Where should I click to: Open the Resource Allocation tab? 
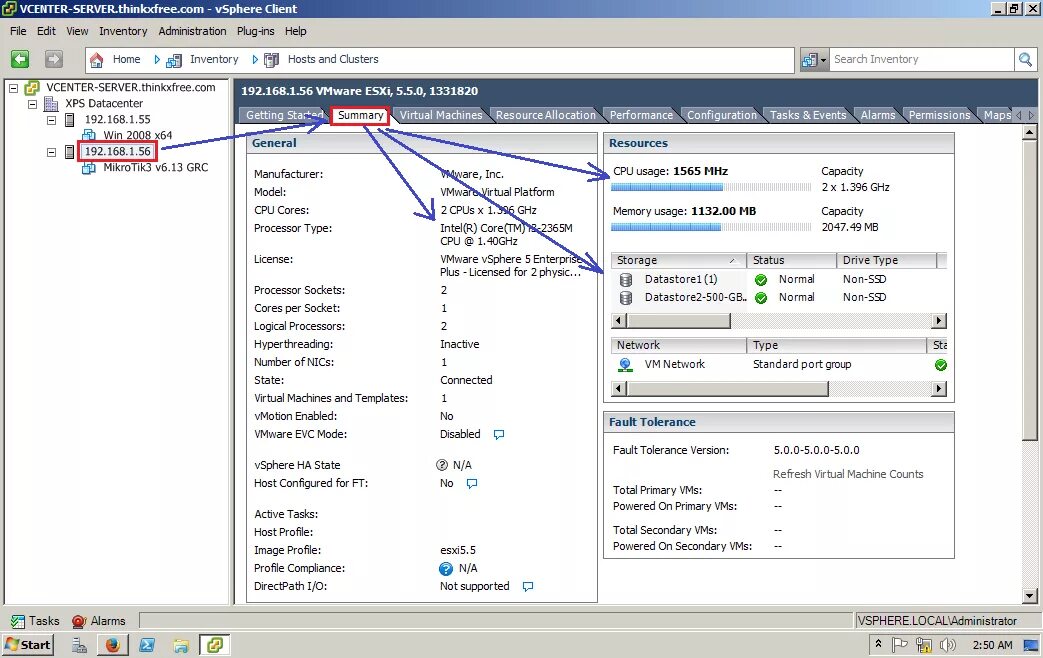point(545,115)
